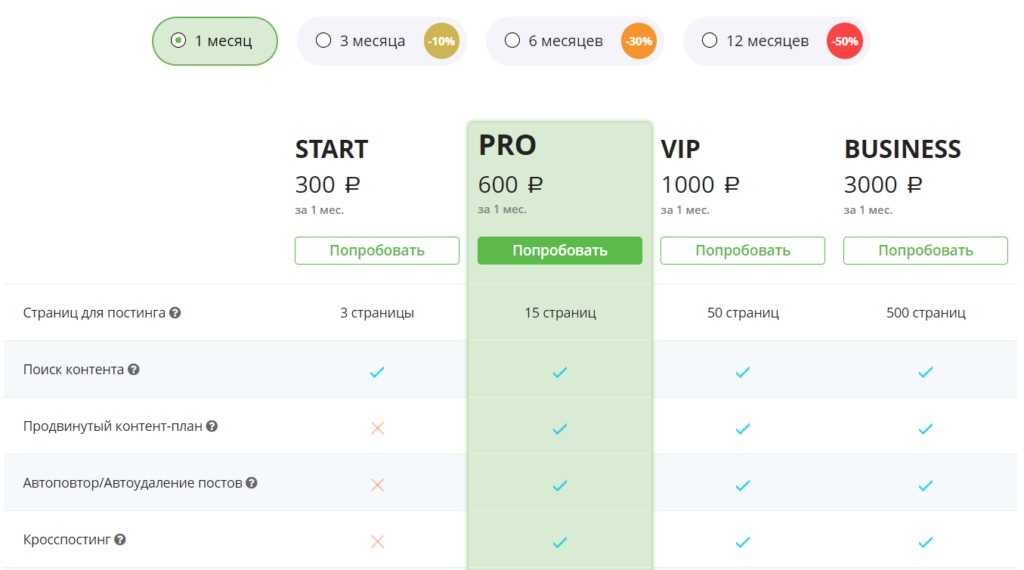The height and width of the screenshot is (570, 1024).
Task: Select 6 месяцев billing period
Action: [554, 41]
